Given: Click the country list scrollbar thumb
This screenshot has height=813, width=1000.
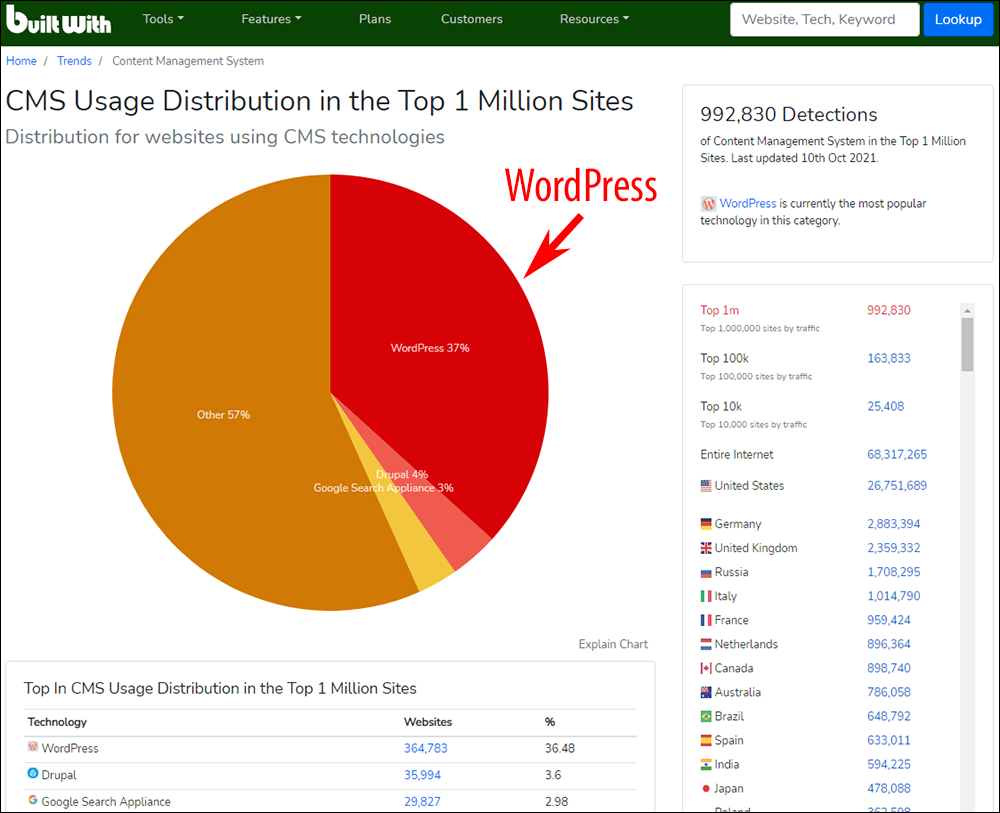Looking at the screenshot, I should point(967,344).
